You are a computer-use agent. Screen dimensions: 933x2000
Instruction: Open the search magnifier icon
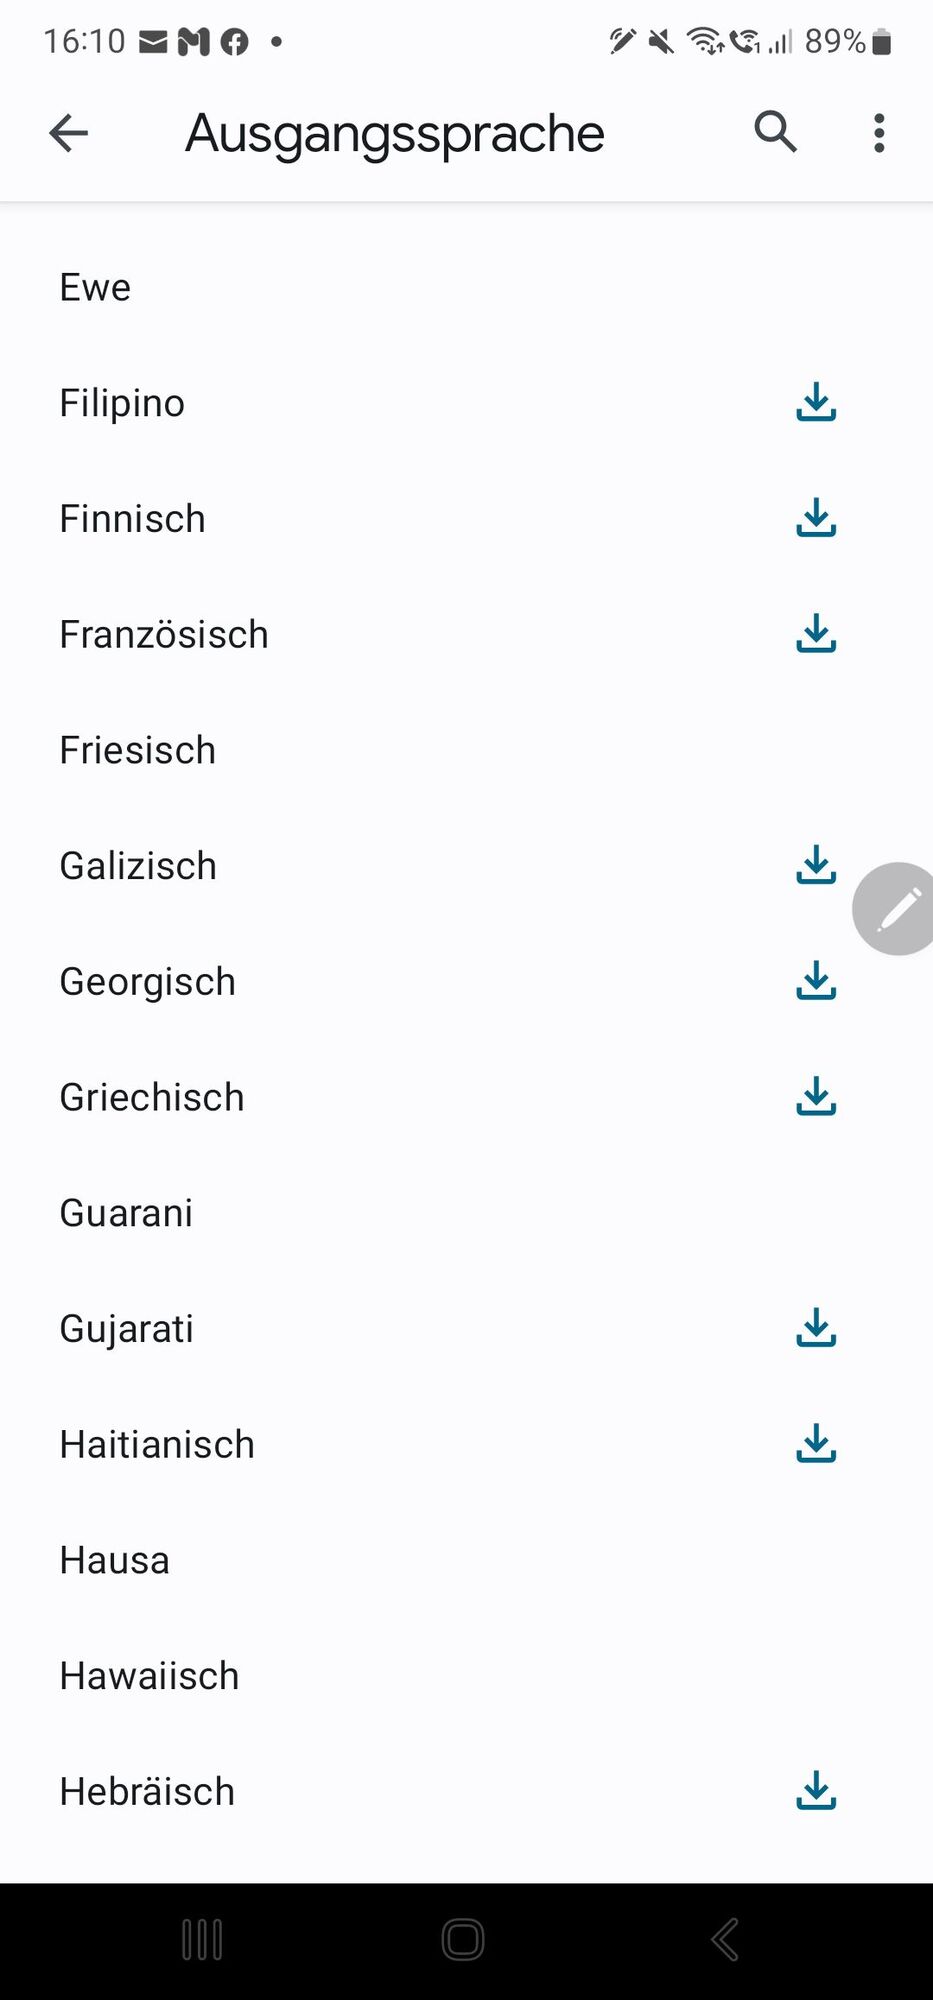click(775, 132)
